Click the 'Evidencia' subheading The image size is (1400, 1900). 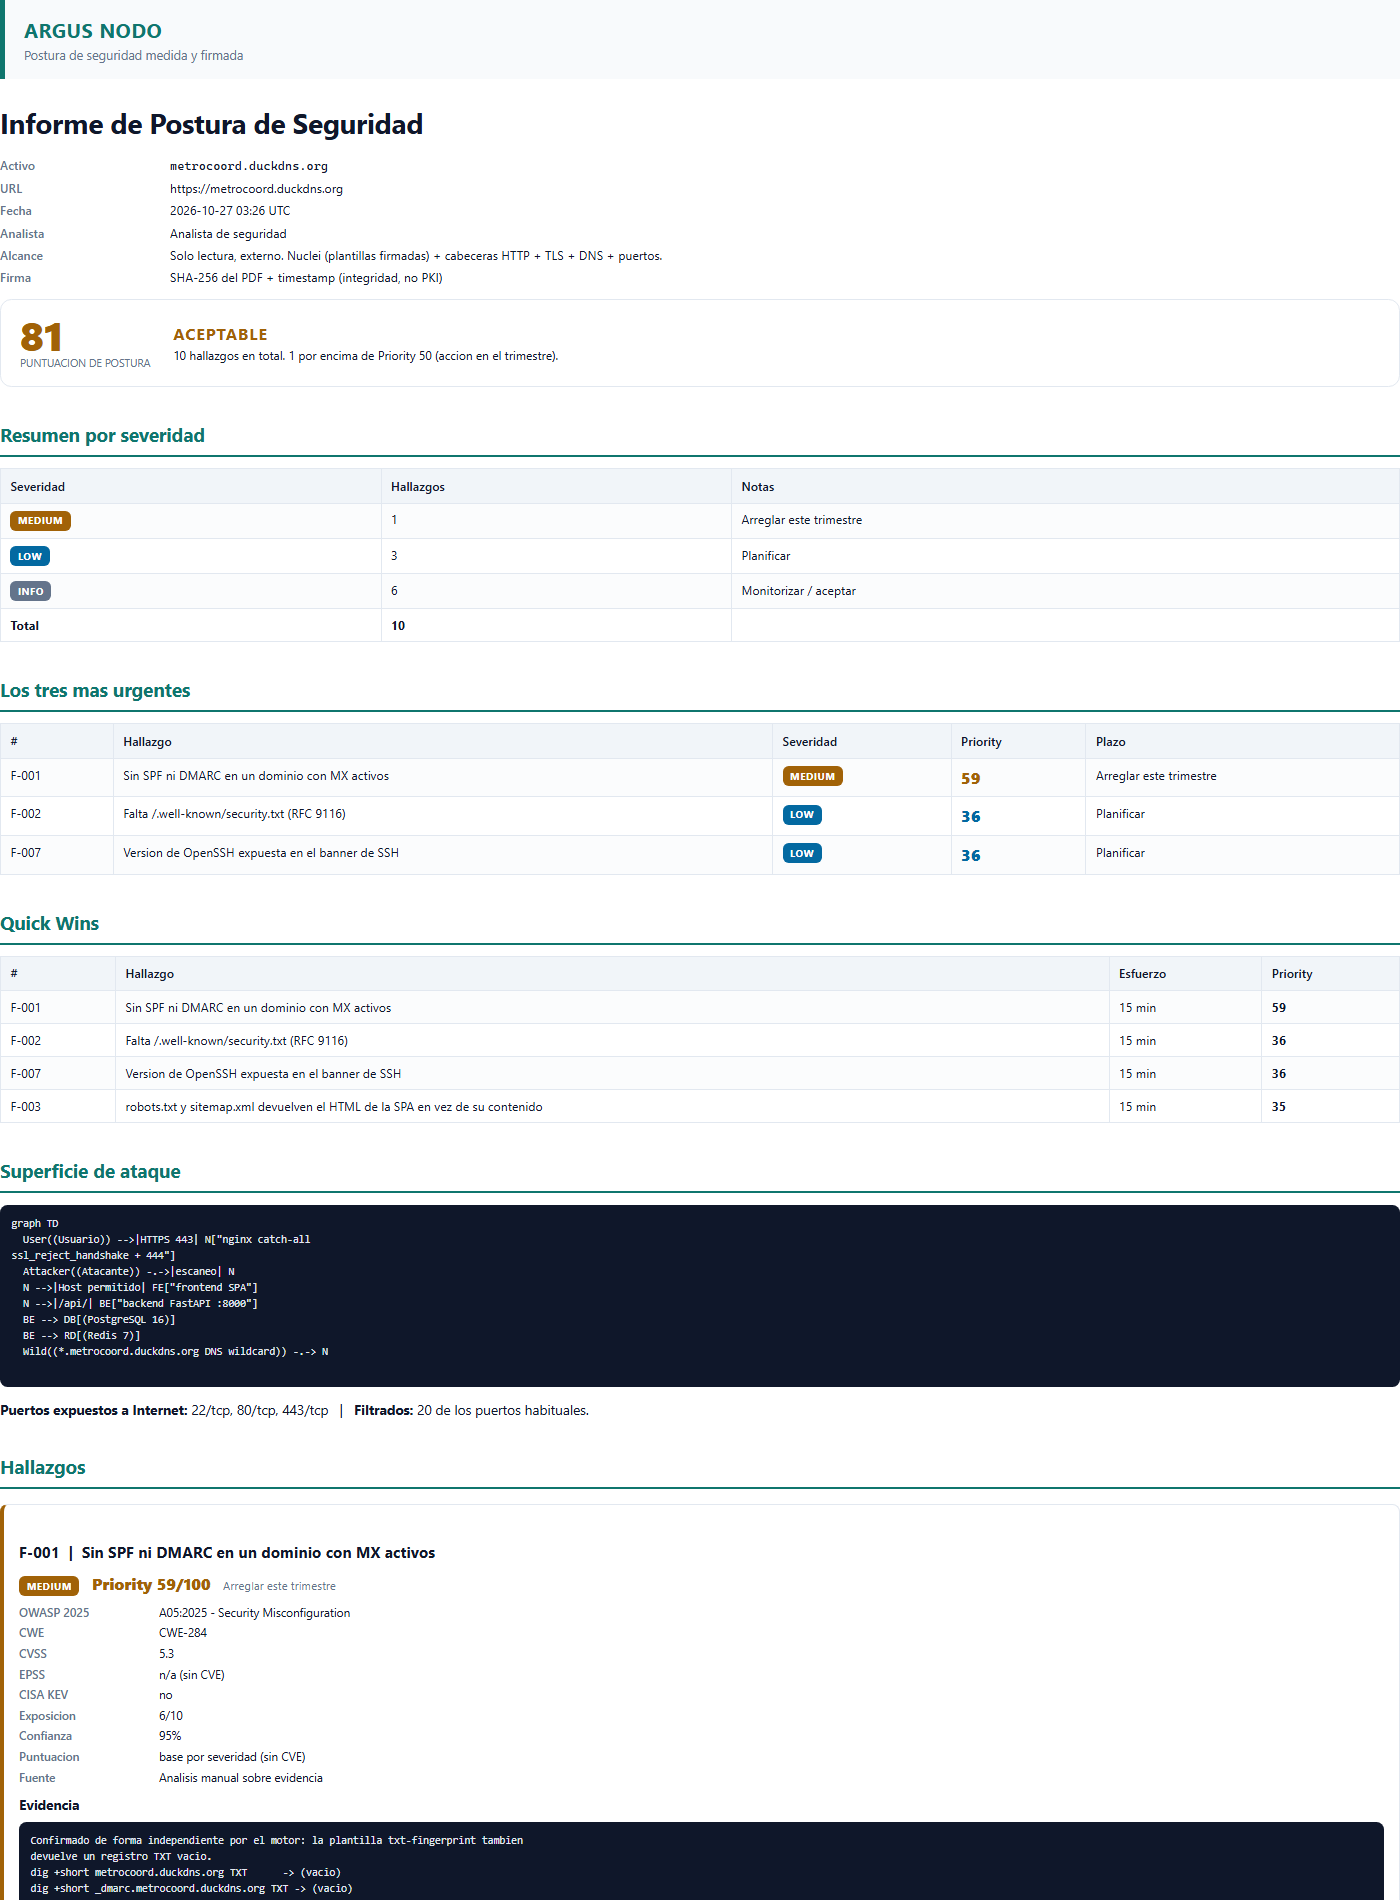(x=49, y=1805)
